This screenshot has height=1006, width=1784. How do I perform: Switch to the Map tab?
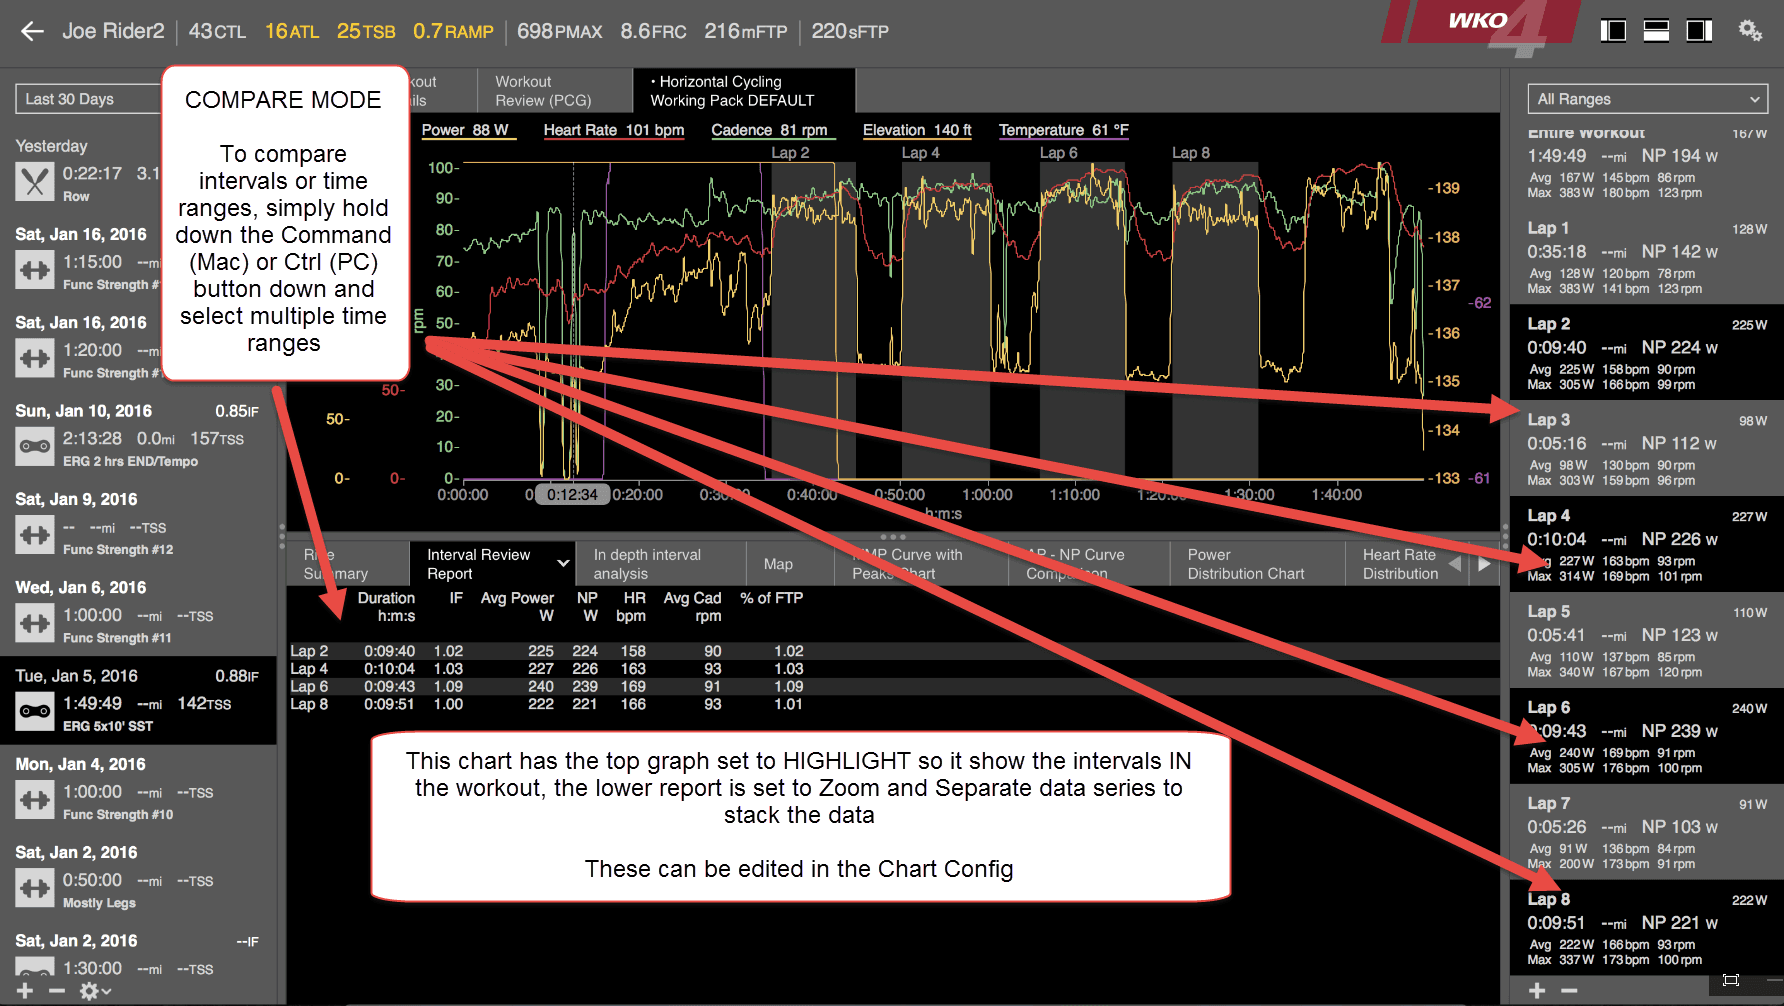click(x=779, y=564)
